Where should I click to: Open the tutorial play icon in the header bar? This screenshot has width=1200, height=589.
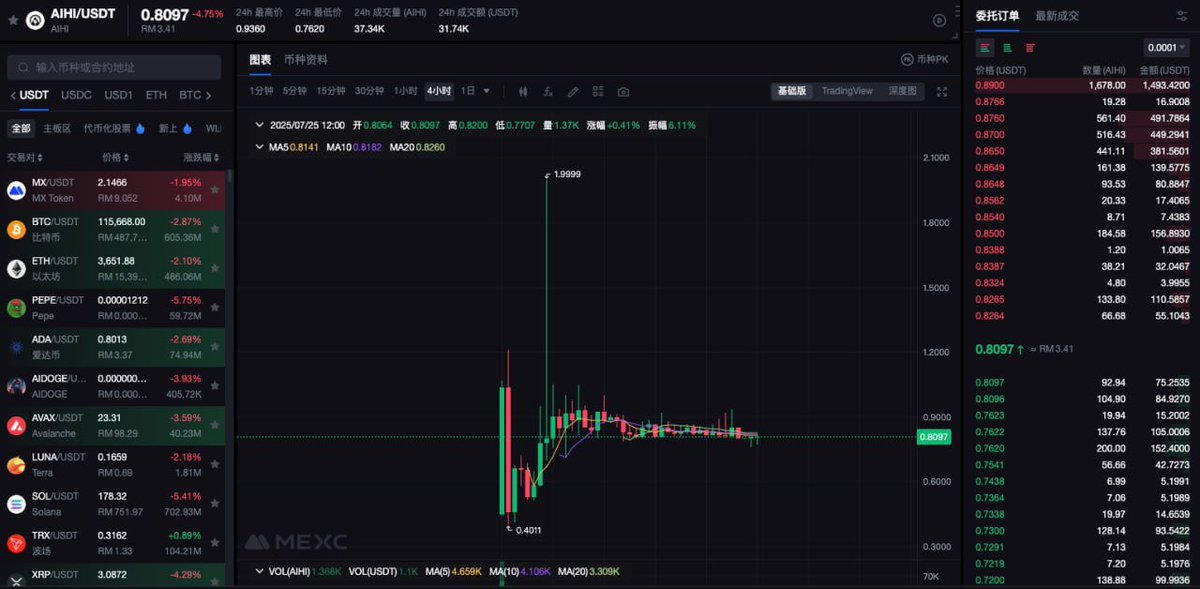pyautogui.click(x=939, y=20)
